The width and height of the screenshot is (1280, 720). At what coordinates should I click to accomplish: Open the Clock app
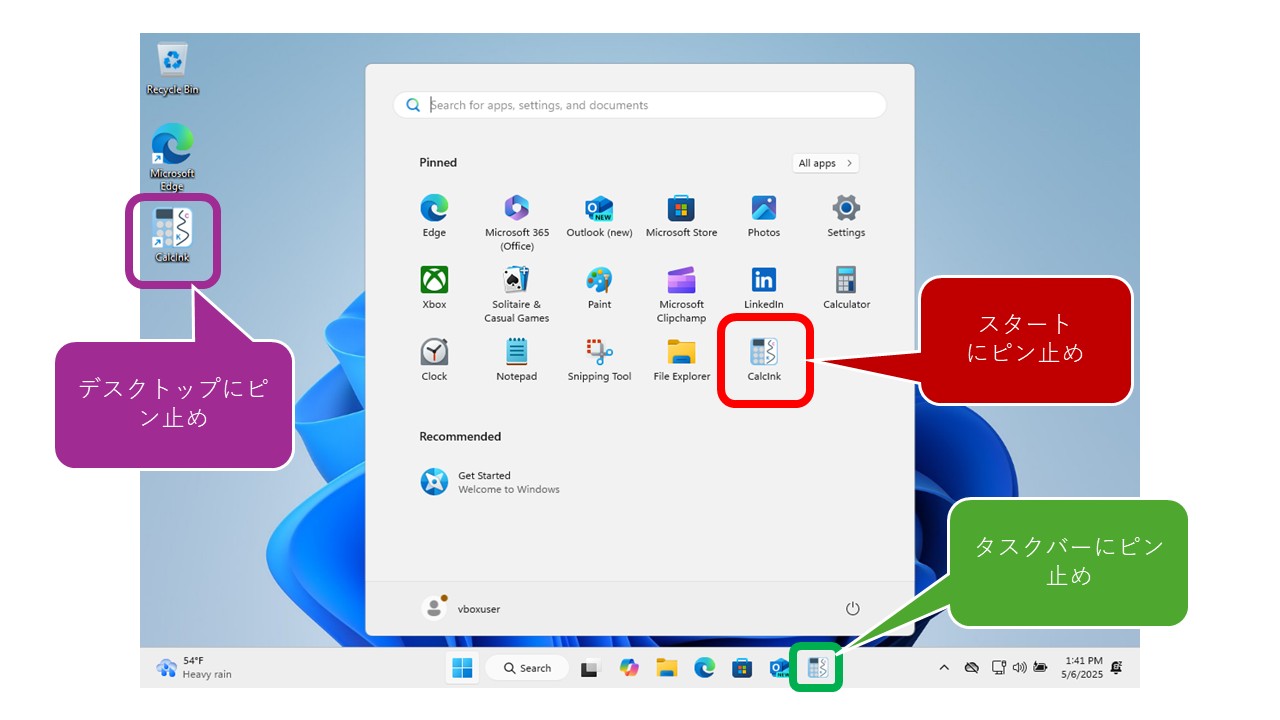[x=434, y=360]
